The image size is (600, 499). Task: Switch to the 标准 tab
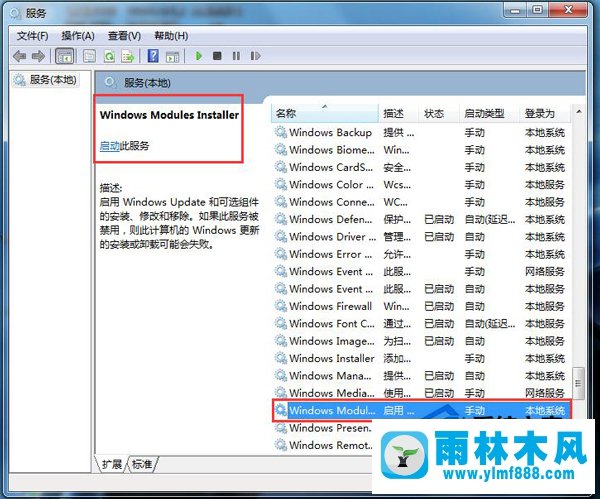coord(142,464)
